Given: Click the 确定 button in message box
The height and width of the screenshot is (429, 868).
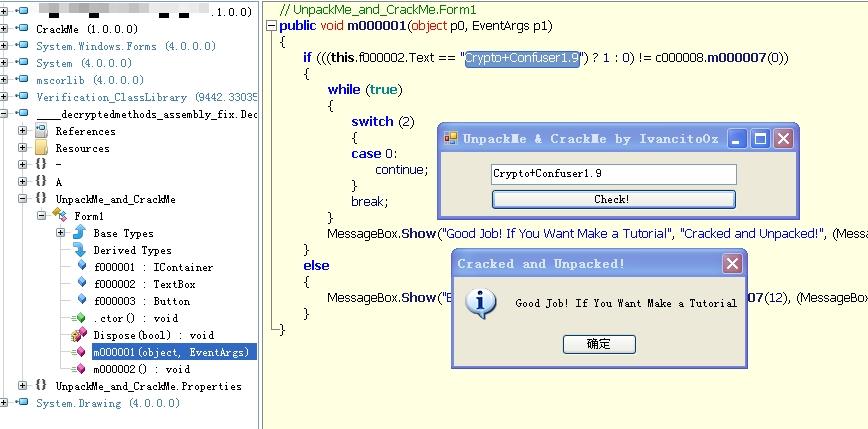Looking at the screenshot, I should pos(599,344).
